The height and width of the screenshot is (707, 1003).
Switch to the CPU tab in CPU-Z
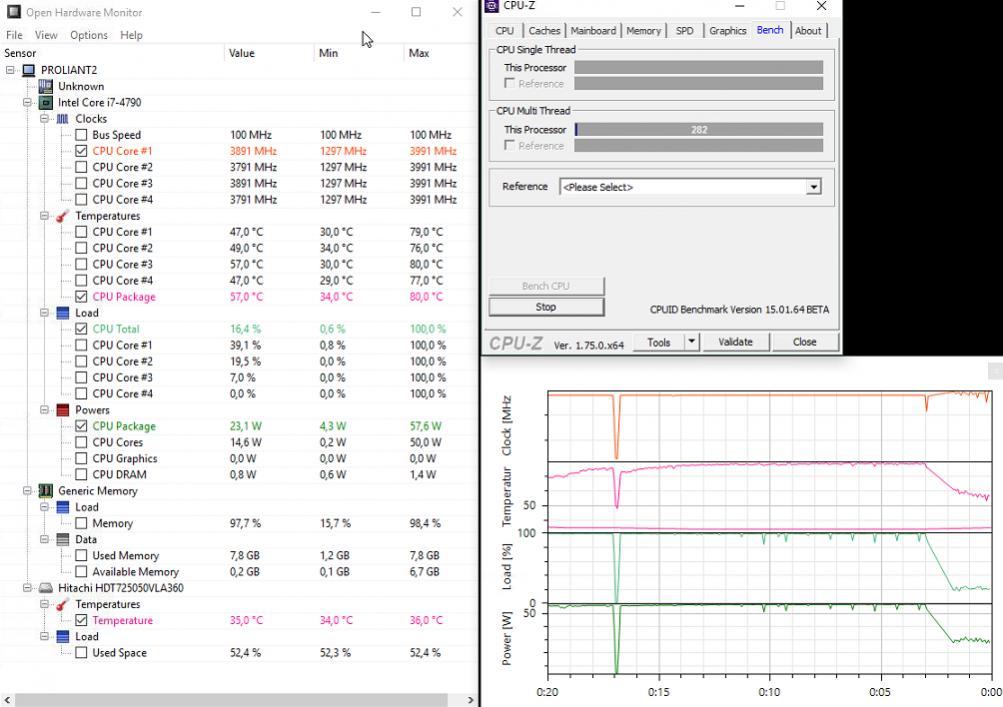[505, 31]
